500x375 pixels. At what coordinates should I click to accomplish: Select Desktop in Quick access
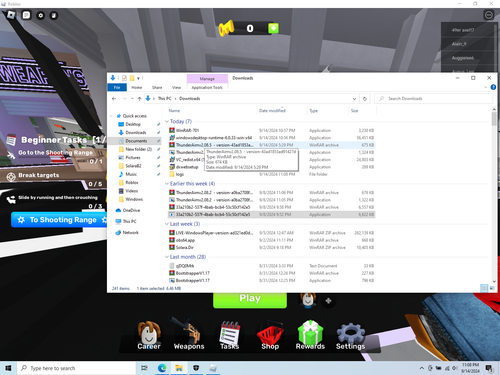133,124
